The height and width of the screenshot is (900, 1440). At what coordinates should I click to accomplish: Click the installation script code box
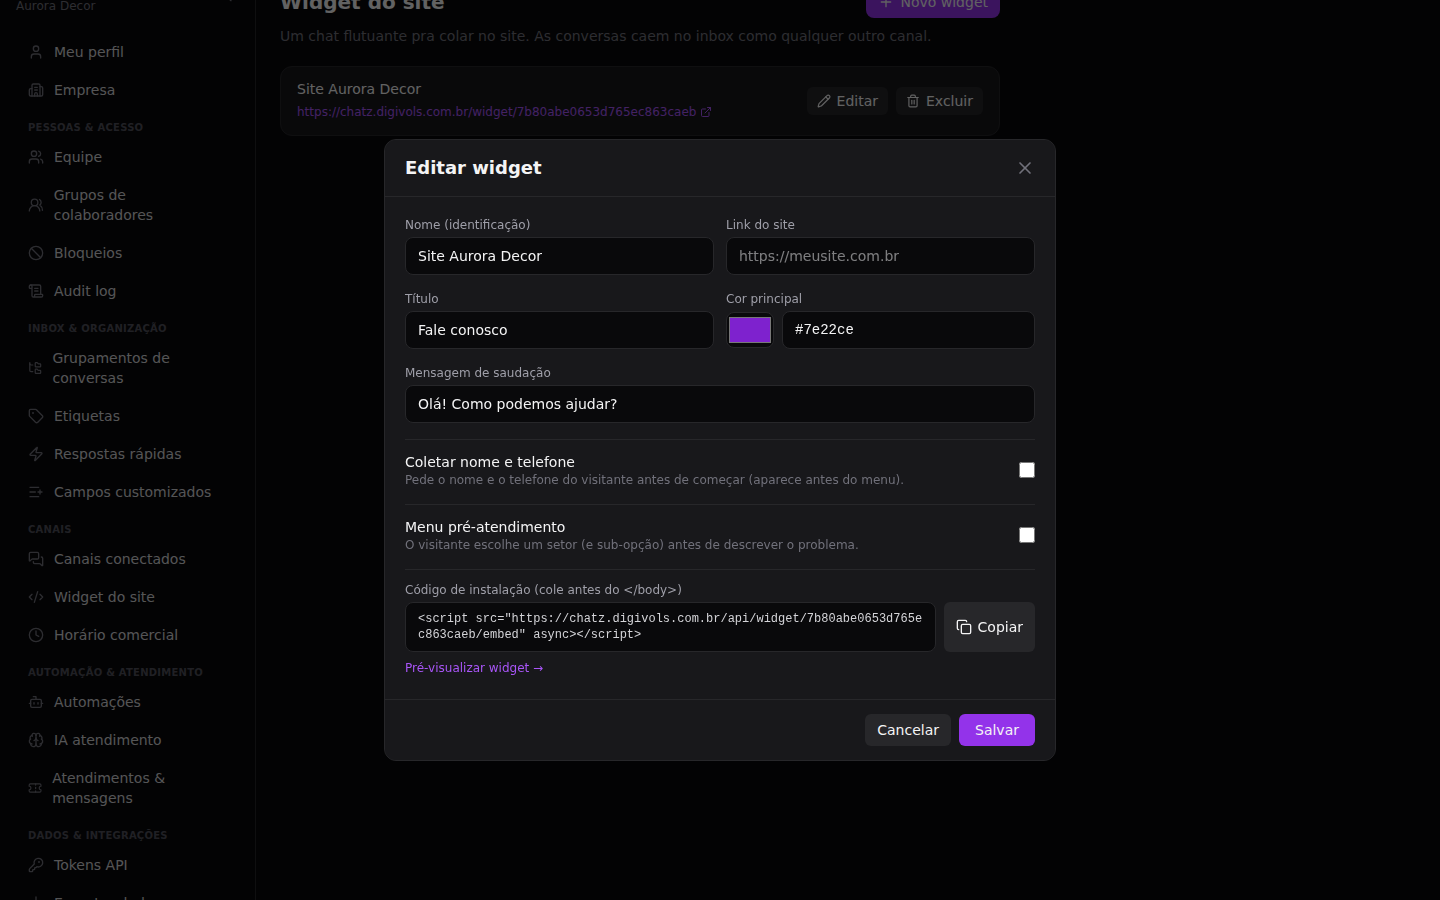pyautogui.click(x=670, y=627)
